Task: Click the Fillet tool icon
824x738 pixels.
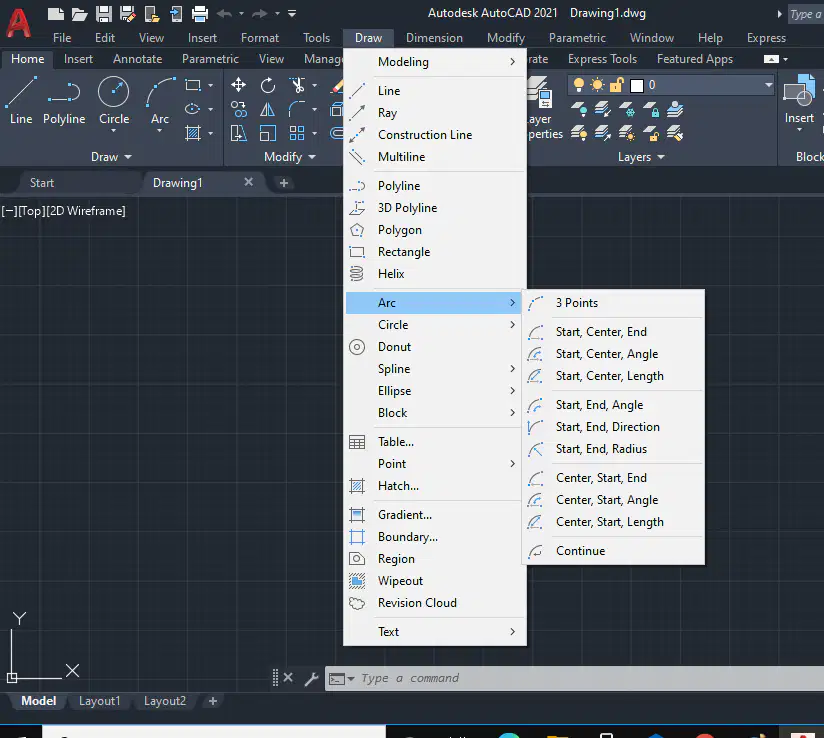Action: pyautogui.click(x=297, y=109)
